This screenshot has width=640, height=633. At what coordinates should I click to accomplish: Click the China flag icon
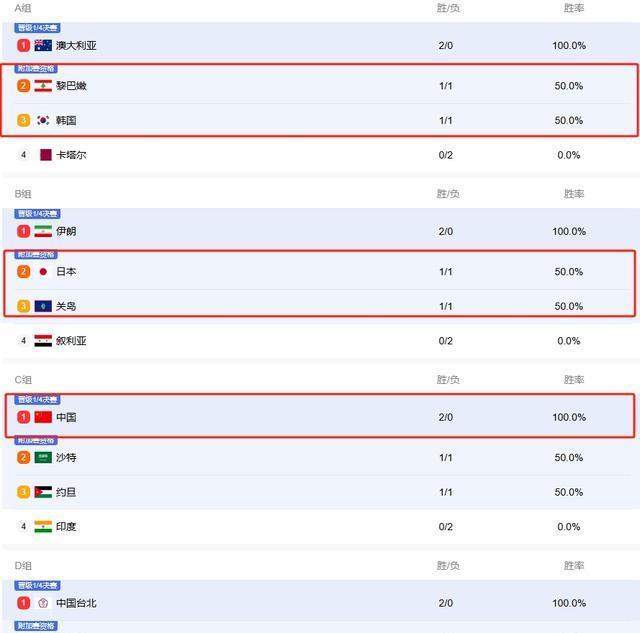(x=43, y=417)
